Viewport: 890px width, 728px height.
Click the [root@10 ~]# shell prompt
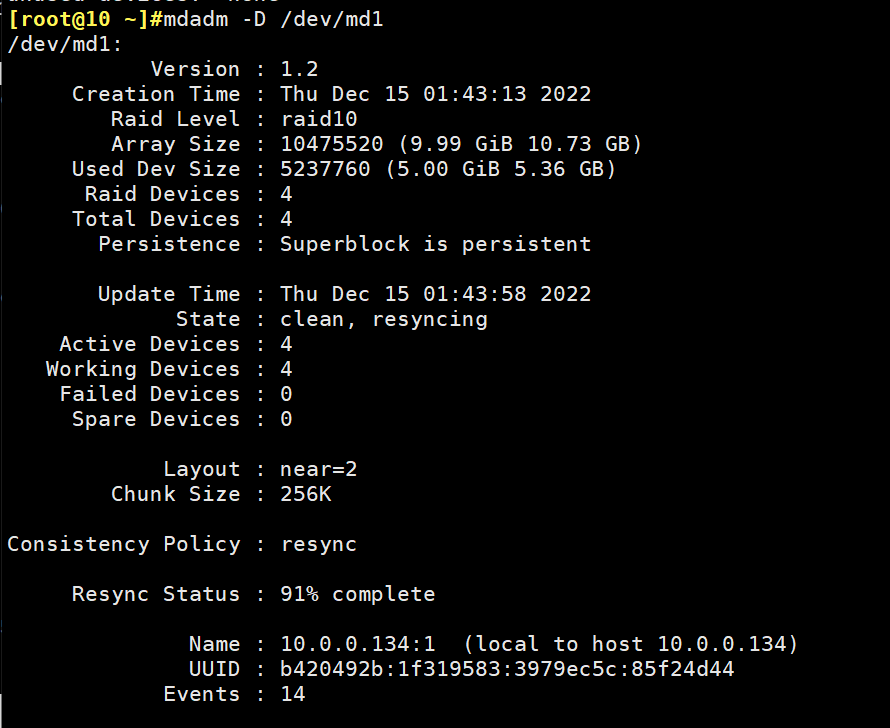click(78, 20)
